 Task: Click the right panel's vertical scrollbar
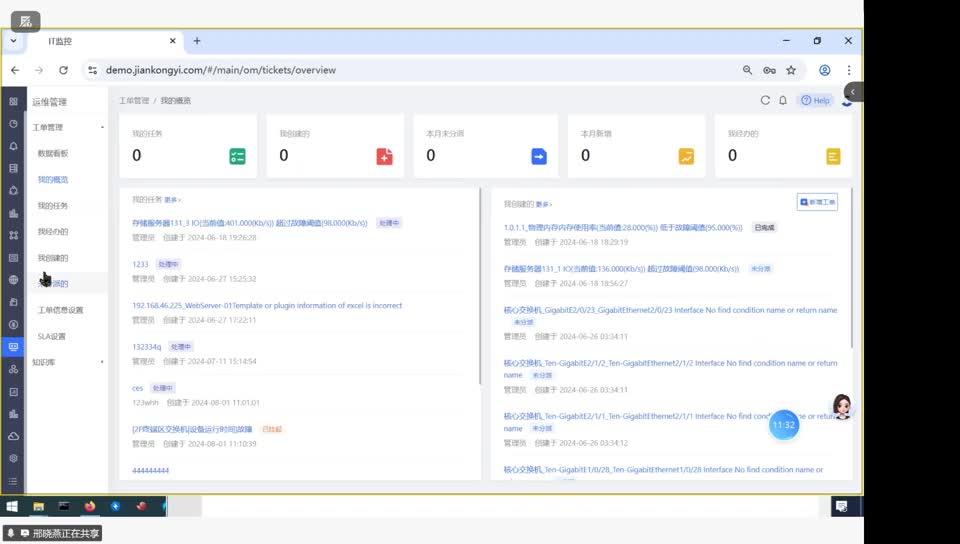[x=852, y=270]
